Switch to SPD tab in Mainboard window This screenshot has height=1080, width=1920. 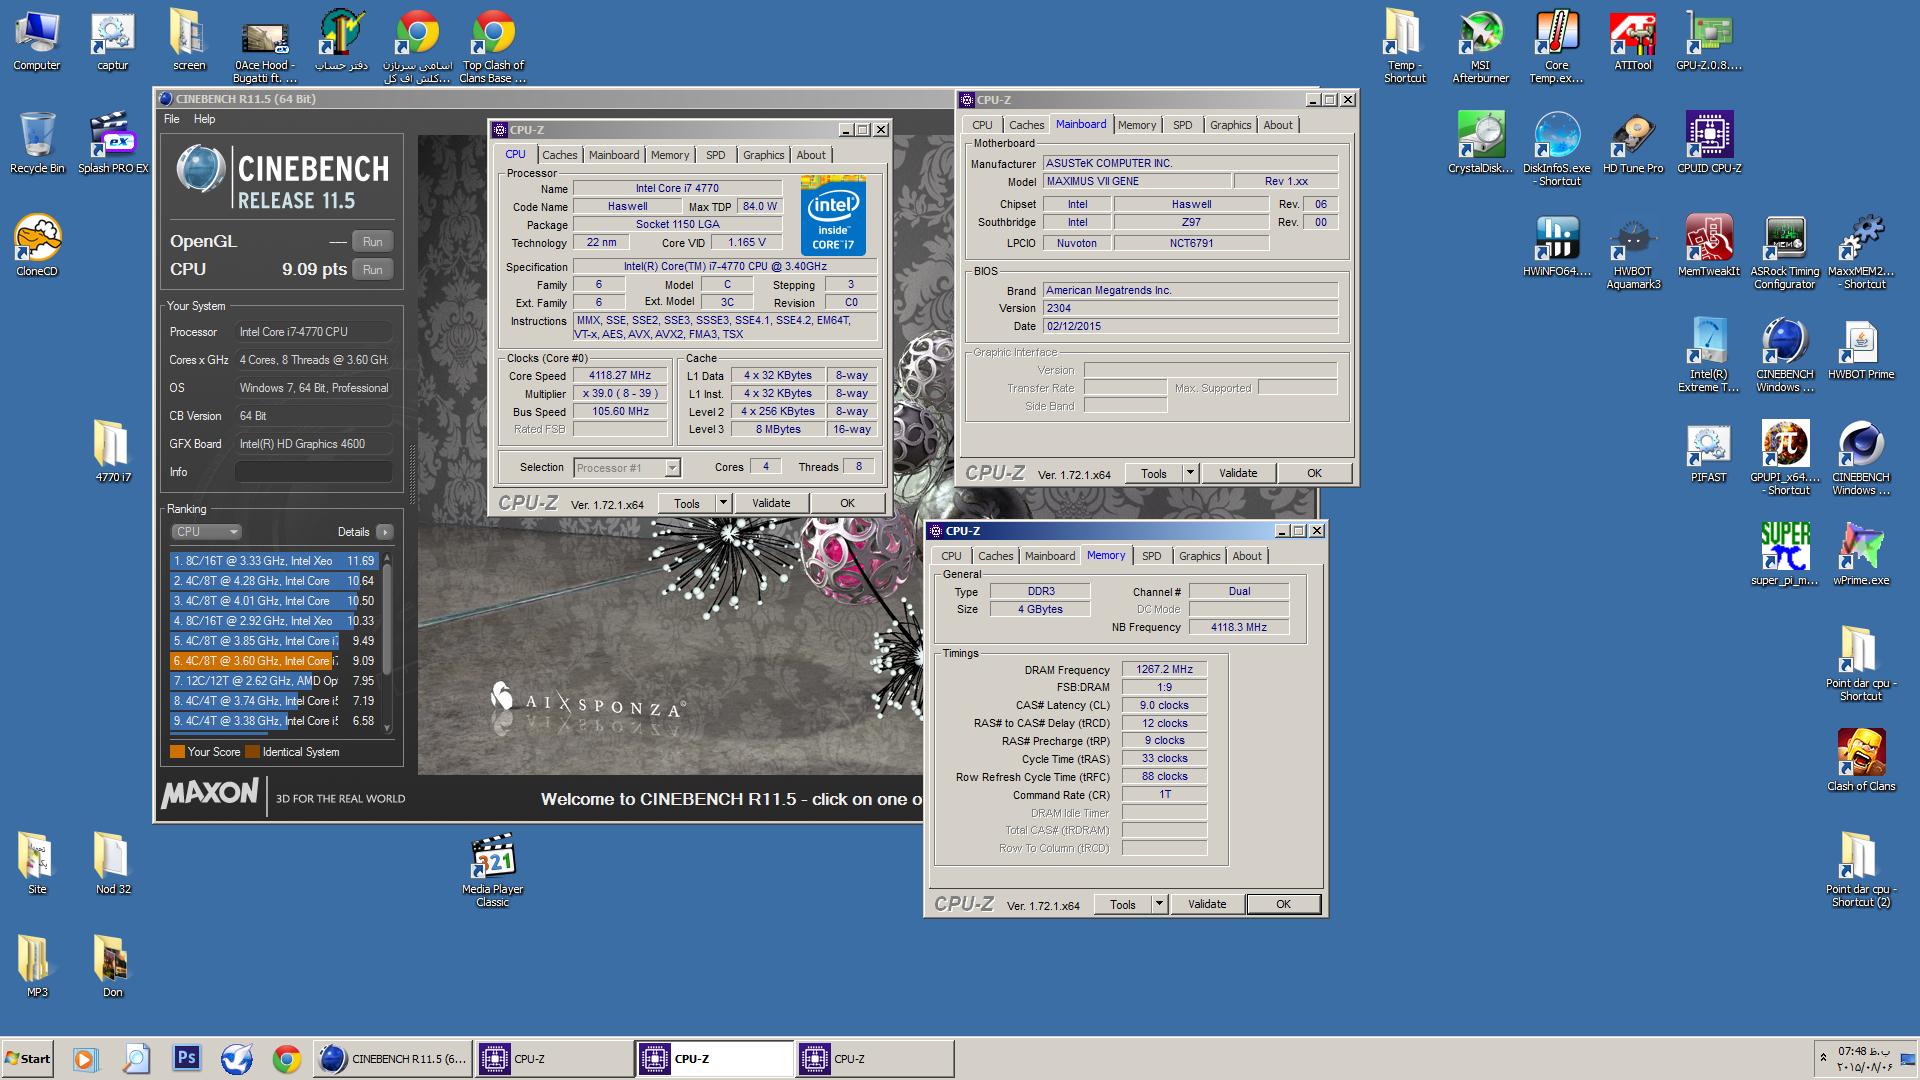click(x=1182, y=125)
